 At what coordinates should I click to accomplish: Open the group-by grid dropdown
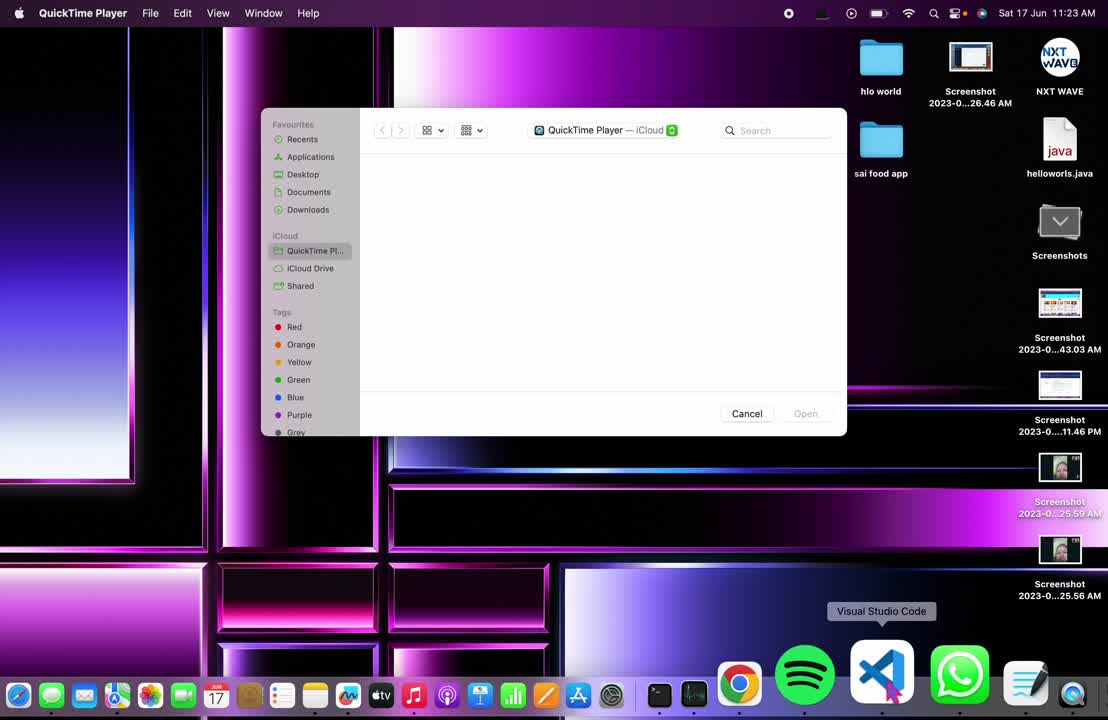click(x=470, y=130)
